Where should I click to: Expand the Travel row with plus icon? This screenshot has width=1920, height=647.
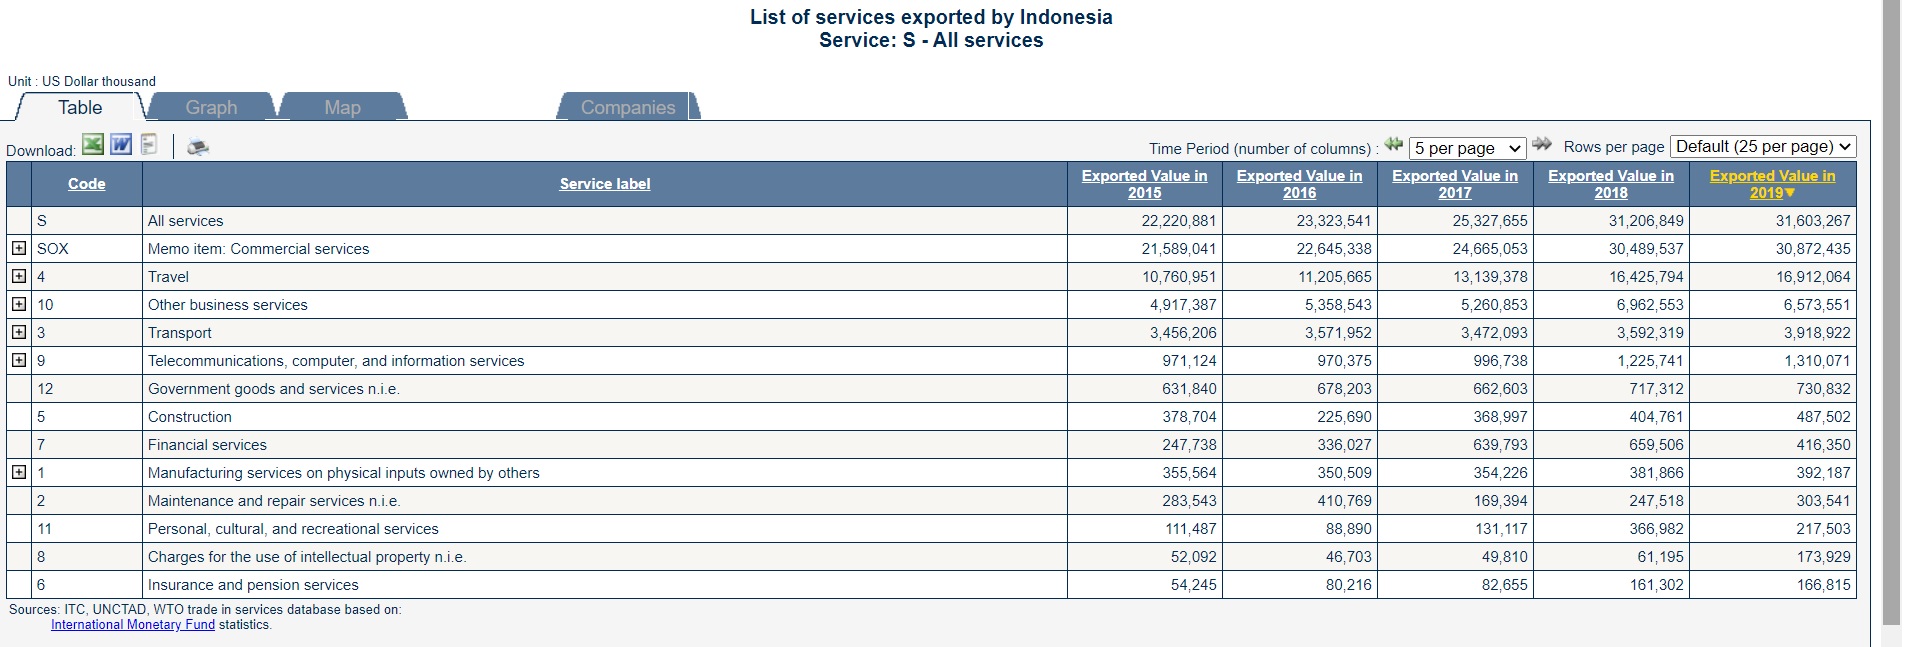19,276
